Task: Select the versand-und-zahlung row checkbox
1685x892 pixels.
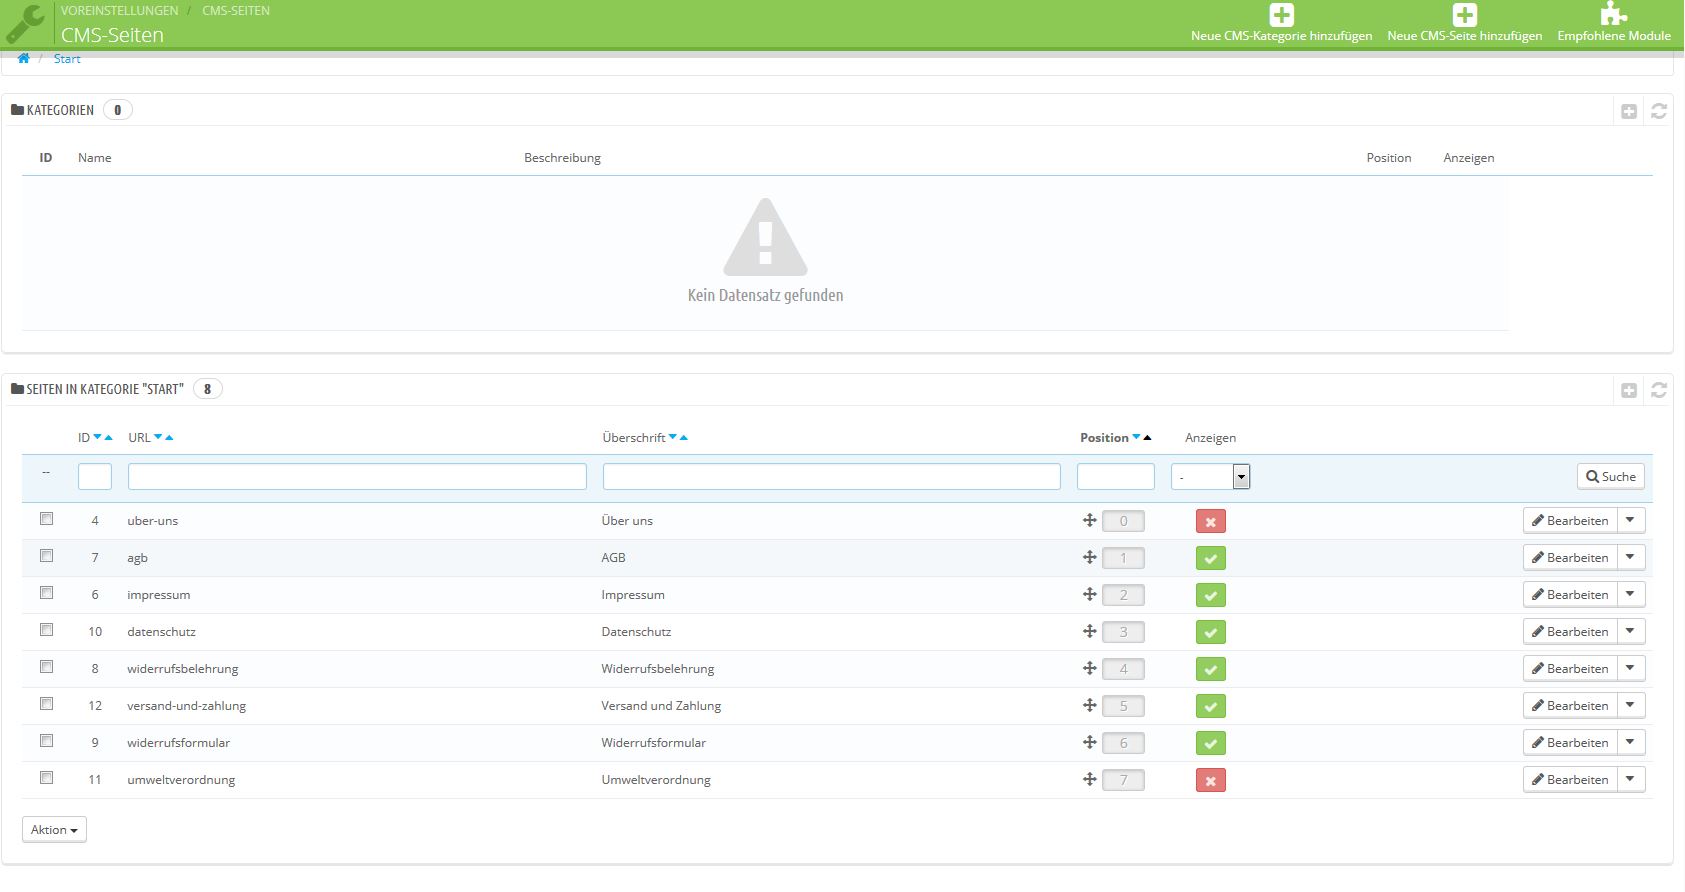Action: pos(46,704)
